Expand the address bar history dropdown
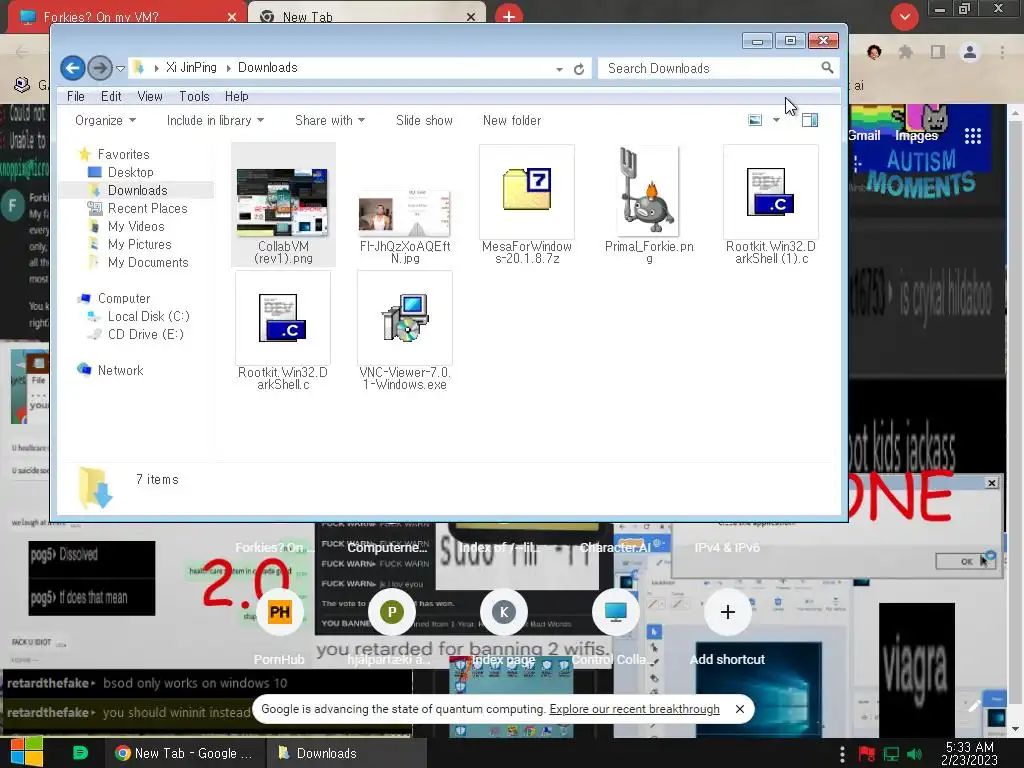The height and width of the screenshot is (768, 1024). click(x=560, y=69)
